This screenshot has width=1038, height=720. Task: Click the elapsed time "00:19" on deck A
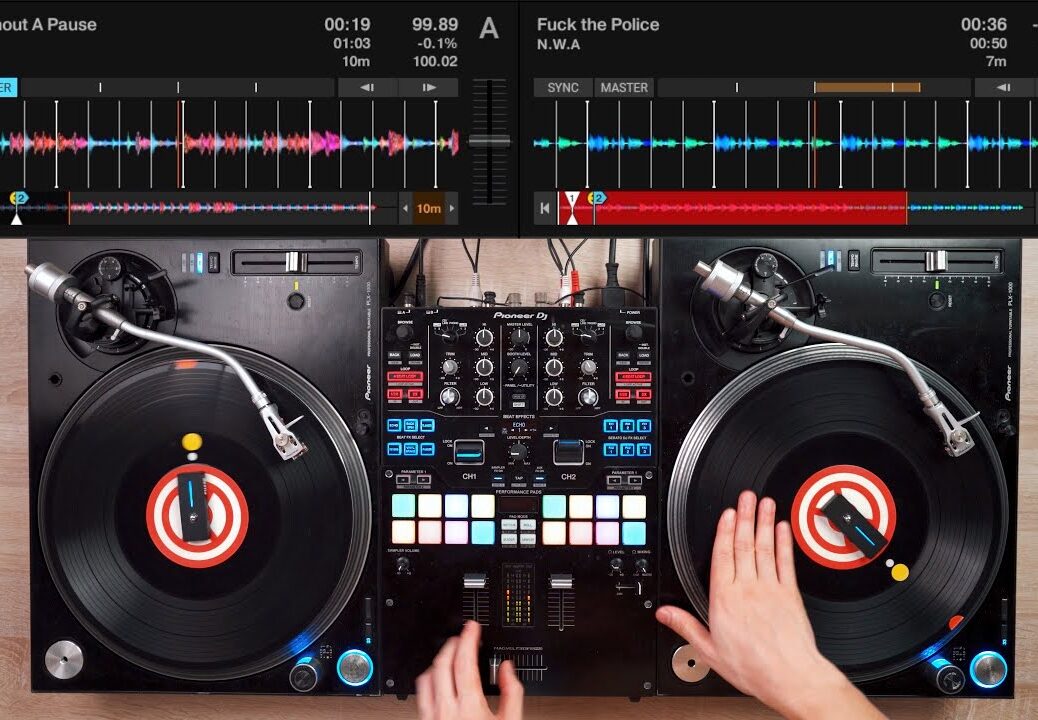click(347, 24)
